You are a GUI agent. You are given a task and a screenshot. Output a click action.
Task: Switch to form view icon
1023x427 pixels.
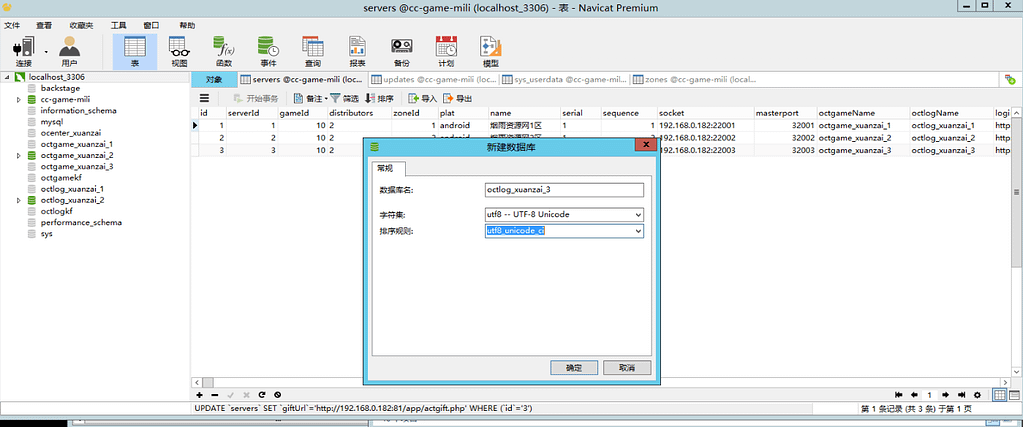point(1015,395)
